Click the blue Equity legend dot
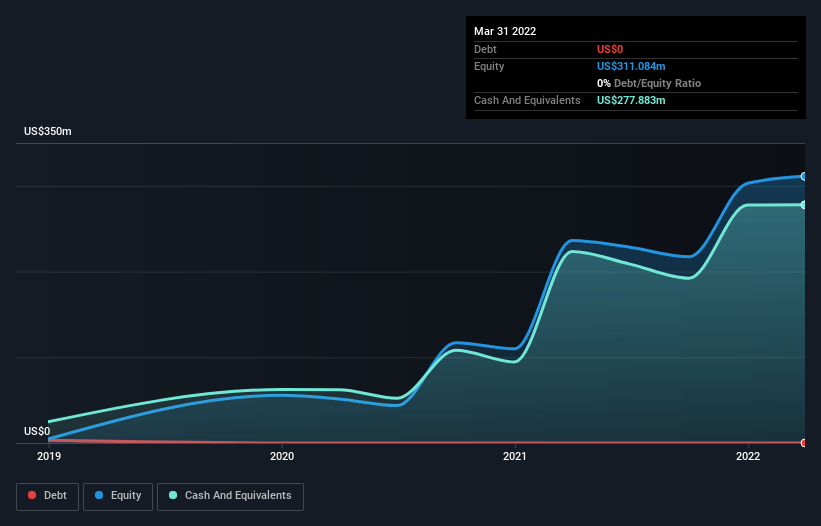The width and height of the screenshot is (821, 526). pos(99,495)
